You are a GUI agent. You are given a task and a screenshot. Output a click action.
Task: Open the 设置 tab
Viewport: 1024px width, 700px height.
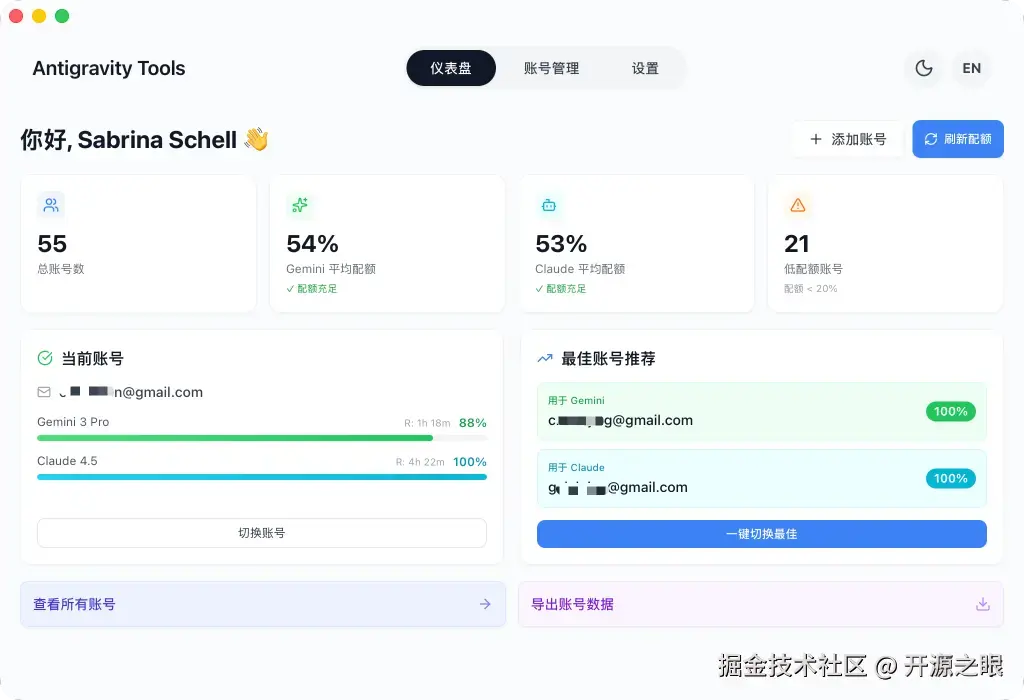click(645, 68)
